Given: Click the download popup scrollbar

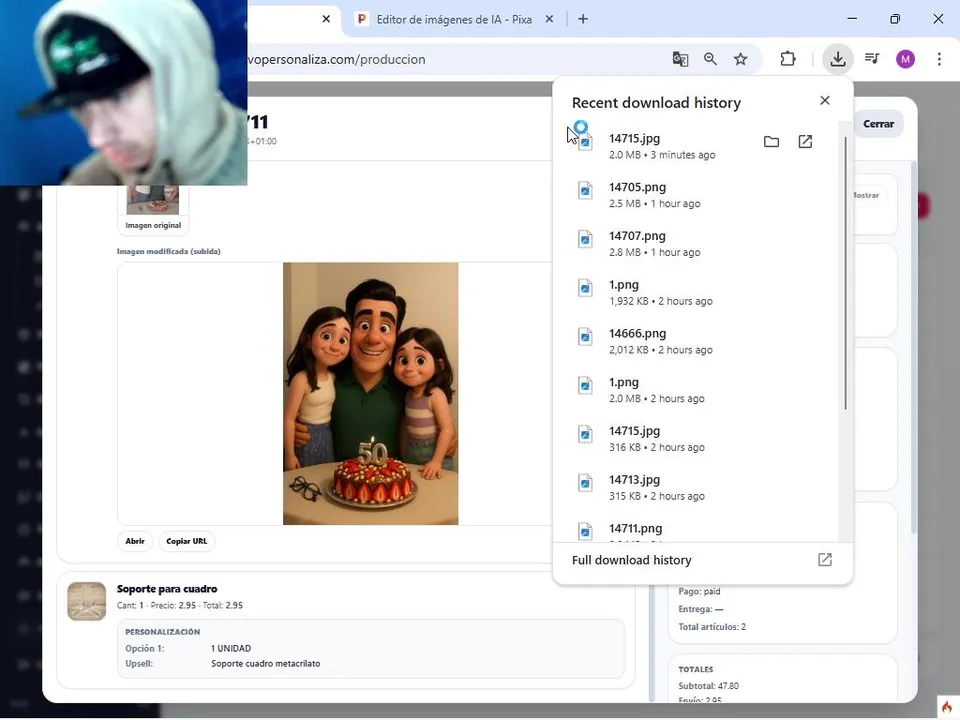Looking at the screenshot, I should (846, 274).
